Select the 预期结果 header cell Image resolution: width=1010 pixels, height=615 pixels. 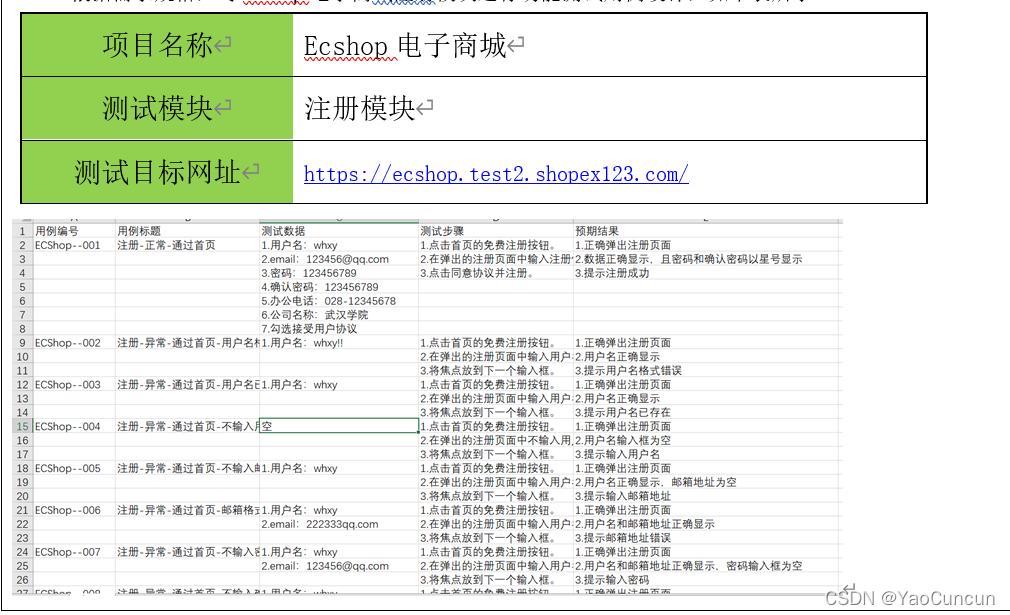coord(707,231)
